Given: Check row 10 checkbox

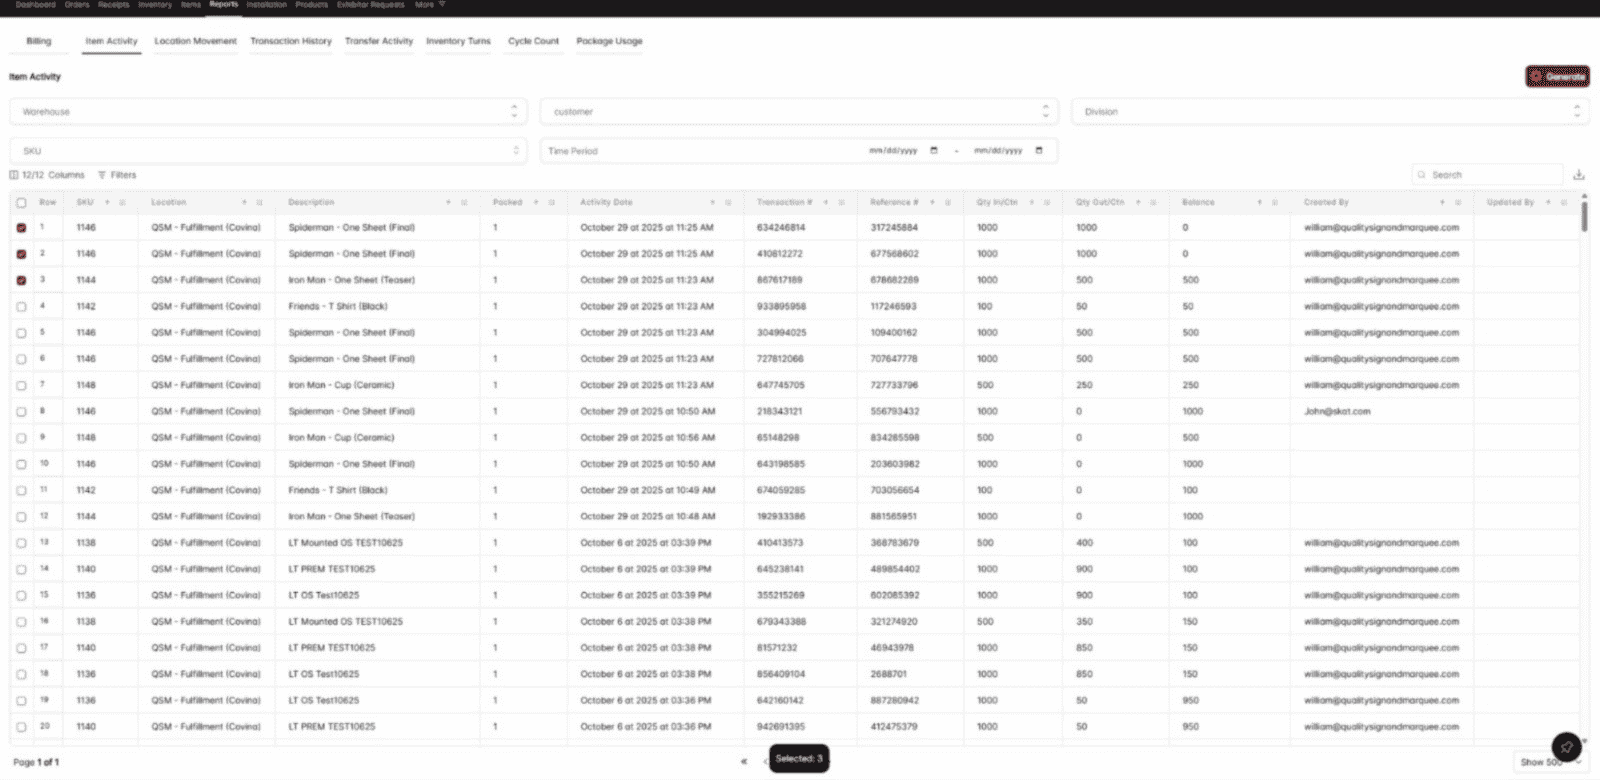Looking at the screenshot, I should [x=21, y=464].
